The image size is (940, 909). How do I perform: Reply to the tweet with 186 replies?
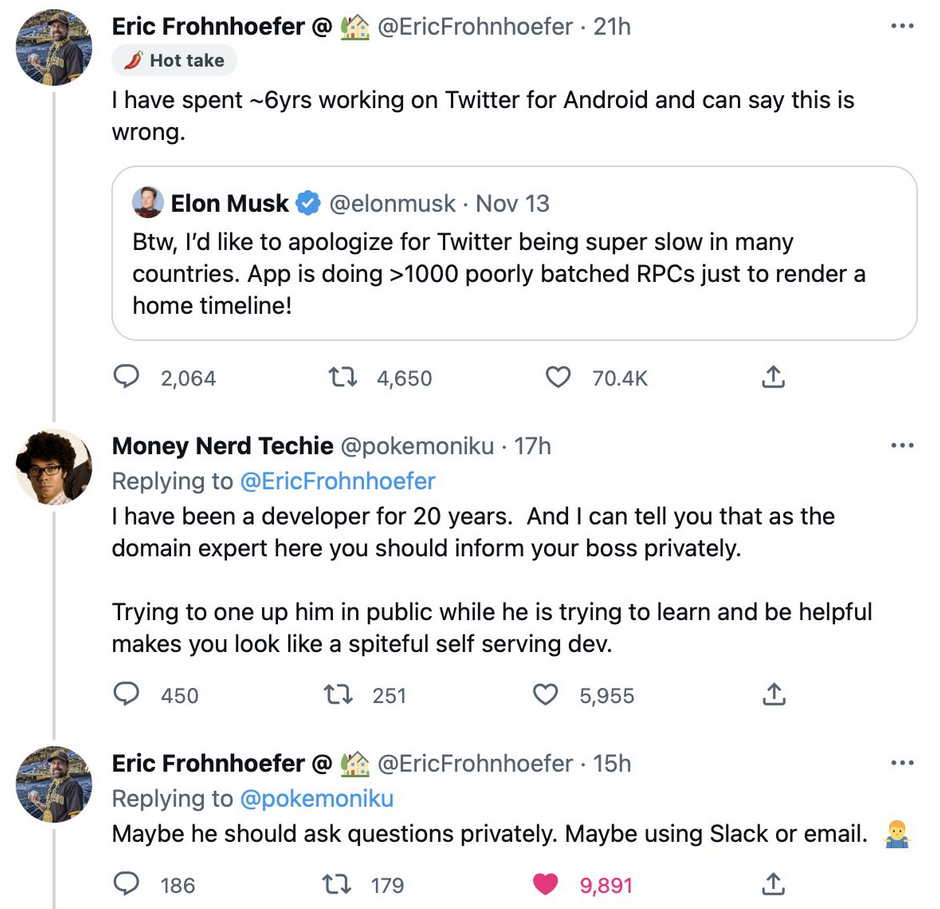pos(126,884)
